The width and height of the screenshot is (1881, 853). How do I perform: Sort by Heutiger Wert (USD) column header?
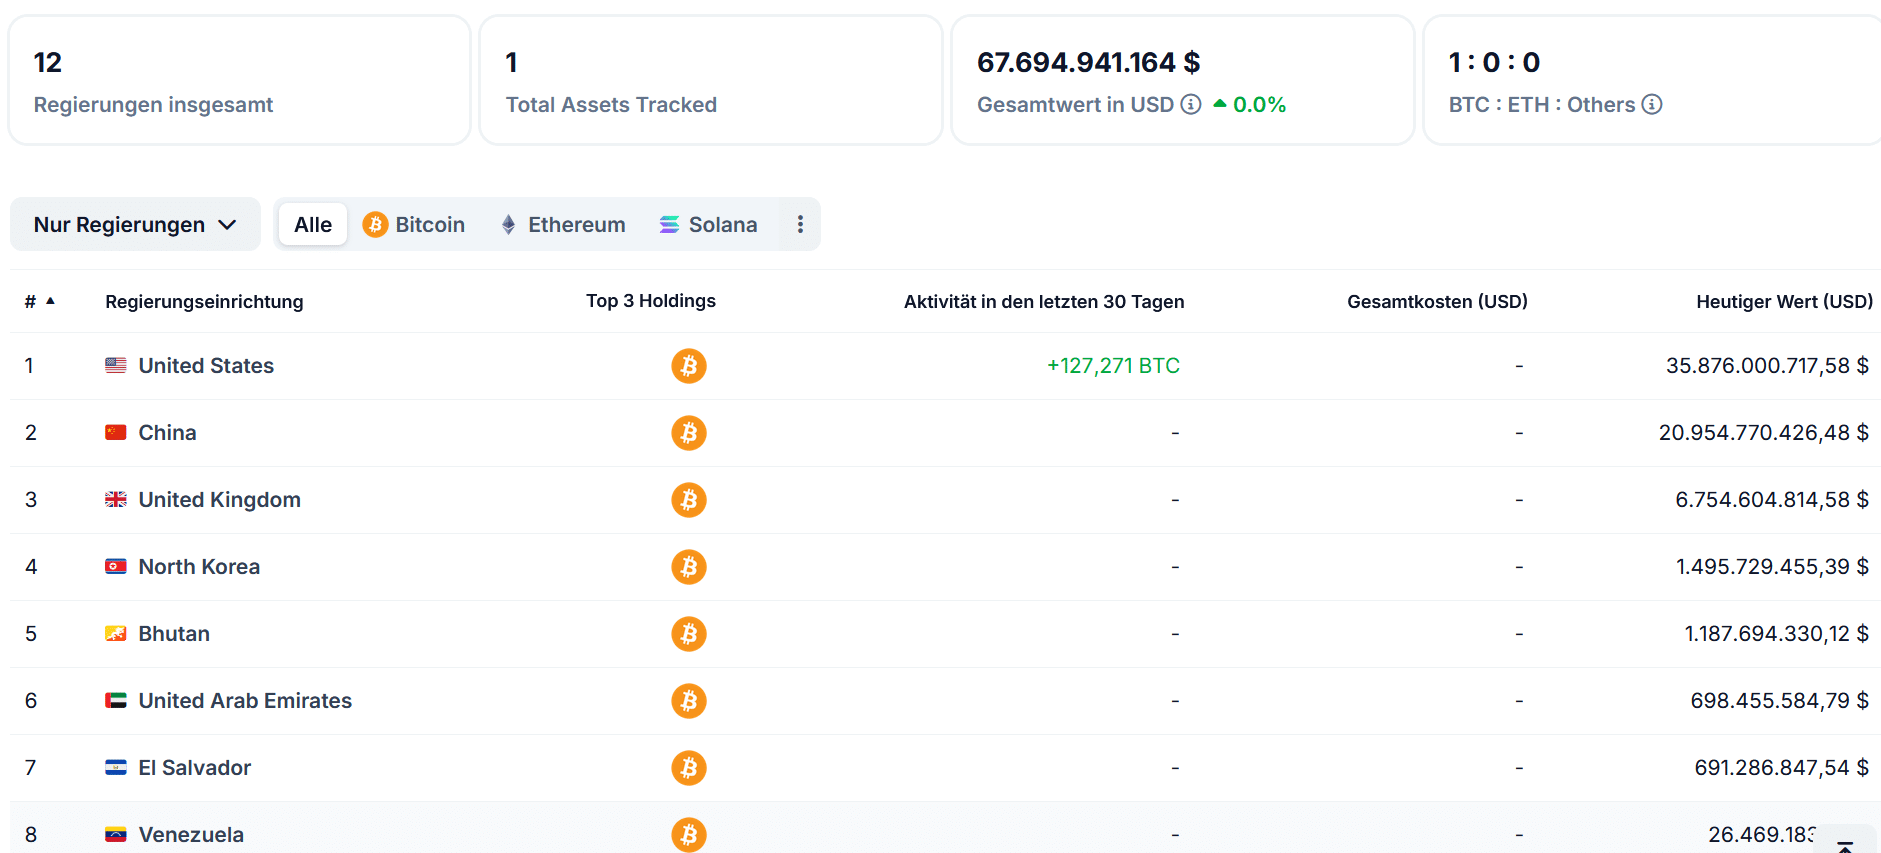pyautogui.click(x=1784, y=302)
